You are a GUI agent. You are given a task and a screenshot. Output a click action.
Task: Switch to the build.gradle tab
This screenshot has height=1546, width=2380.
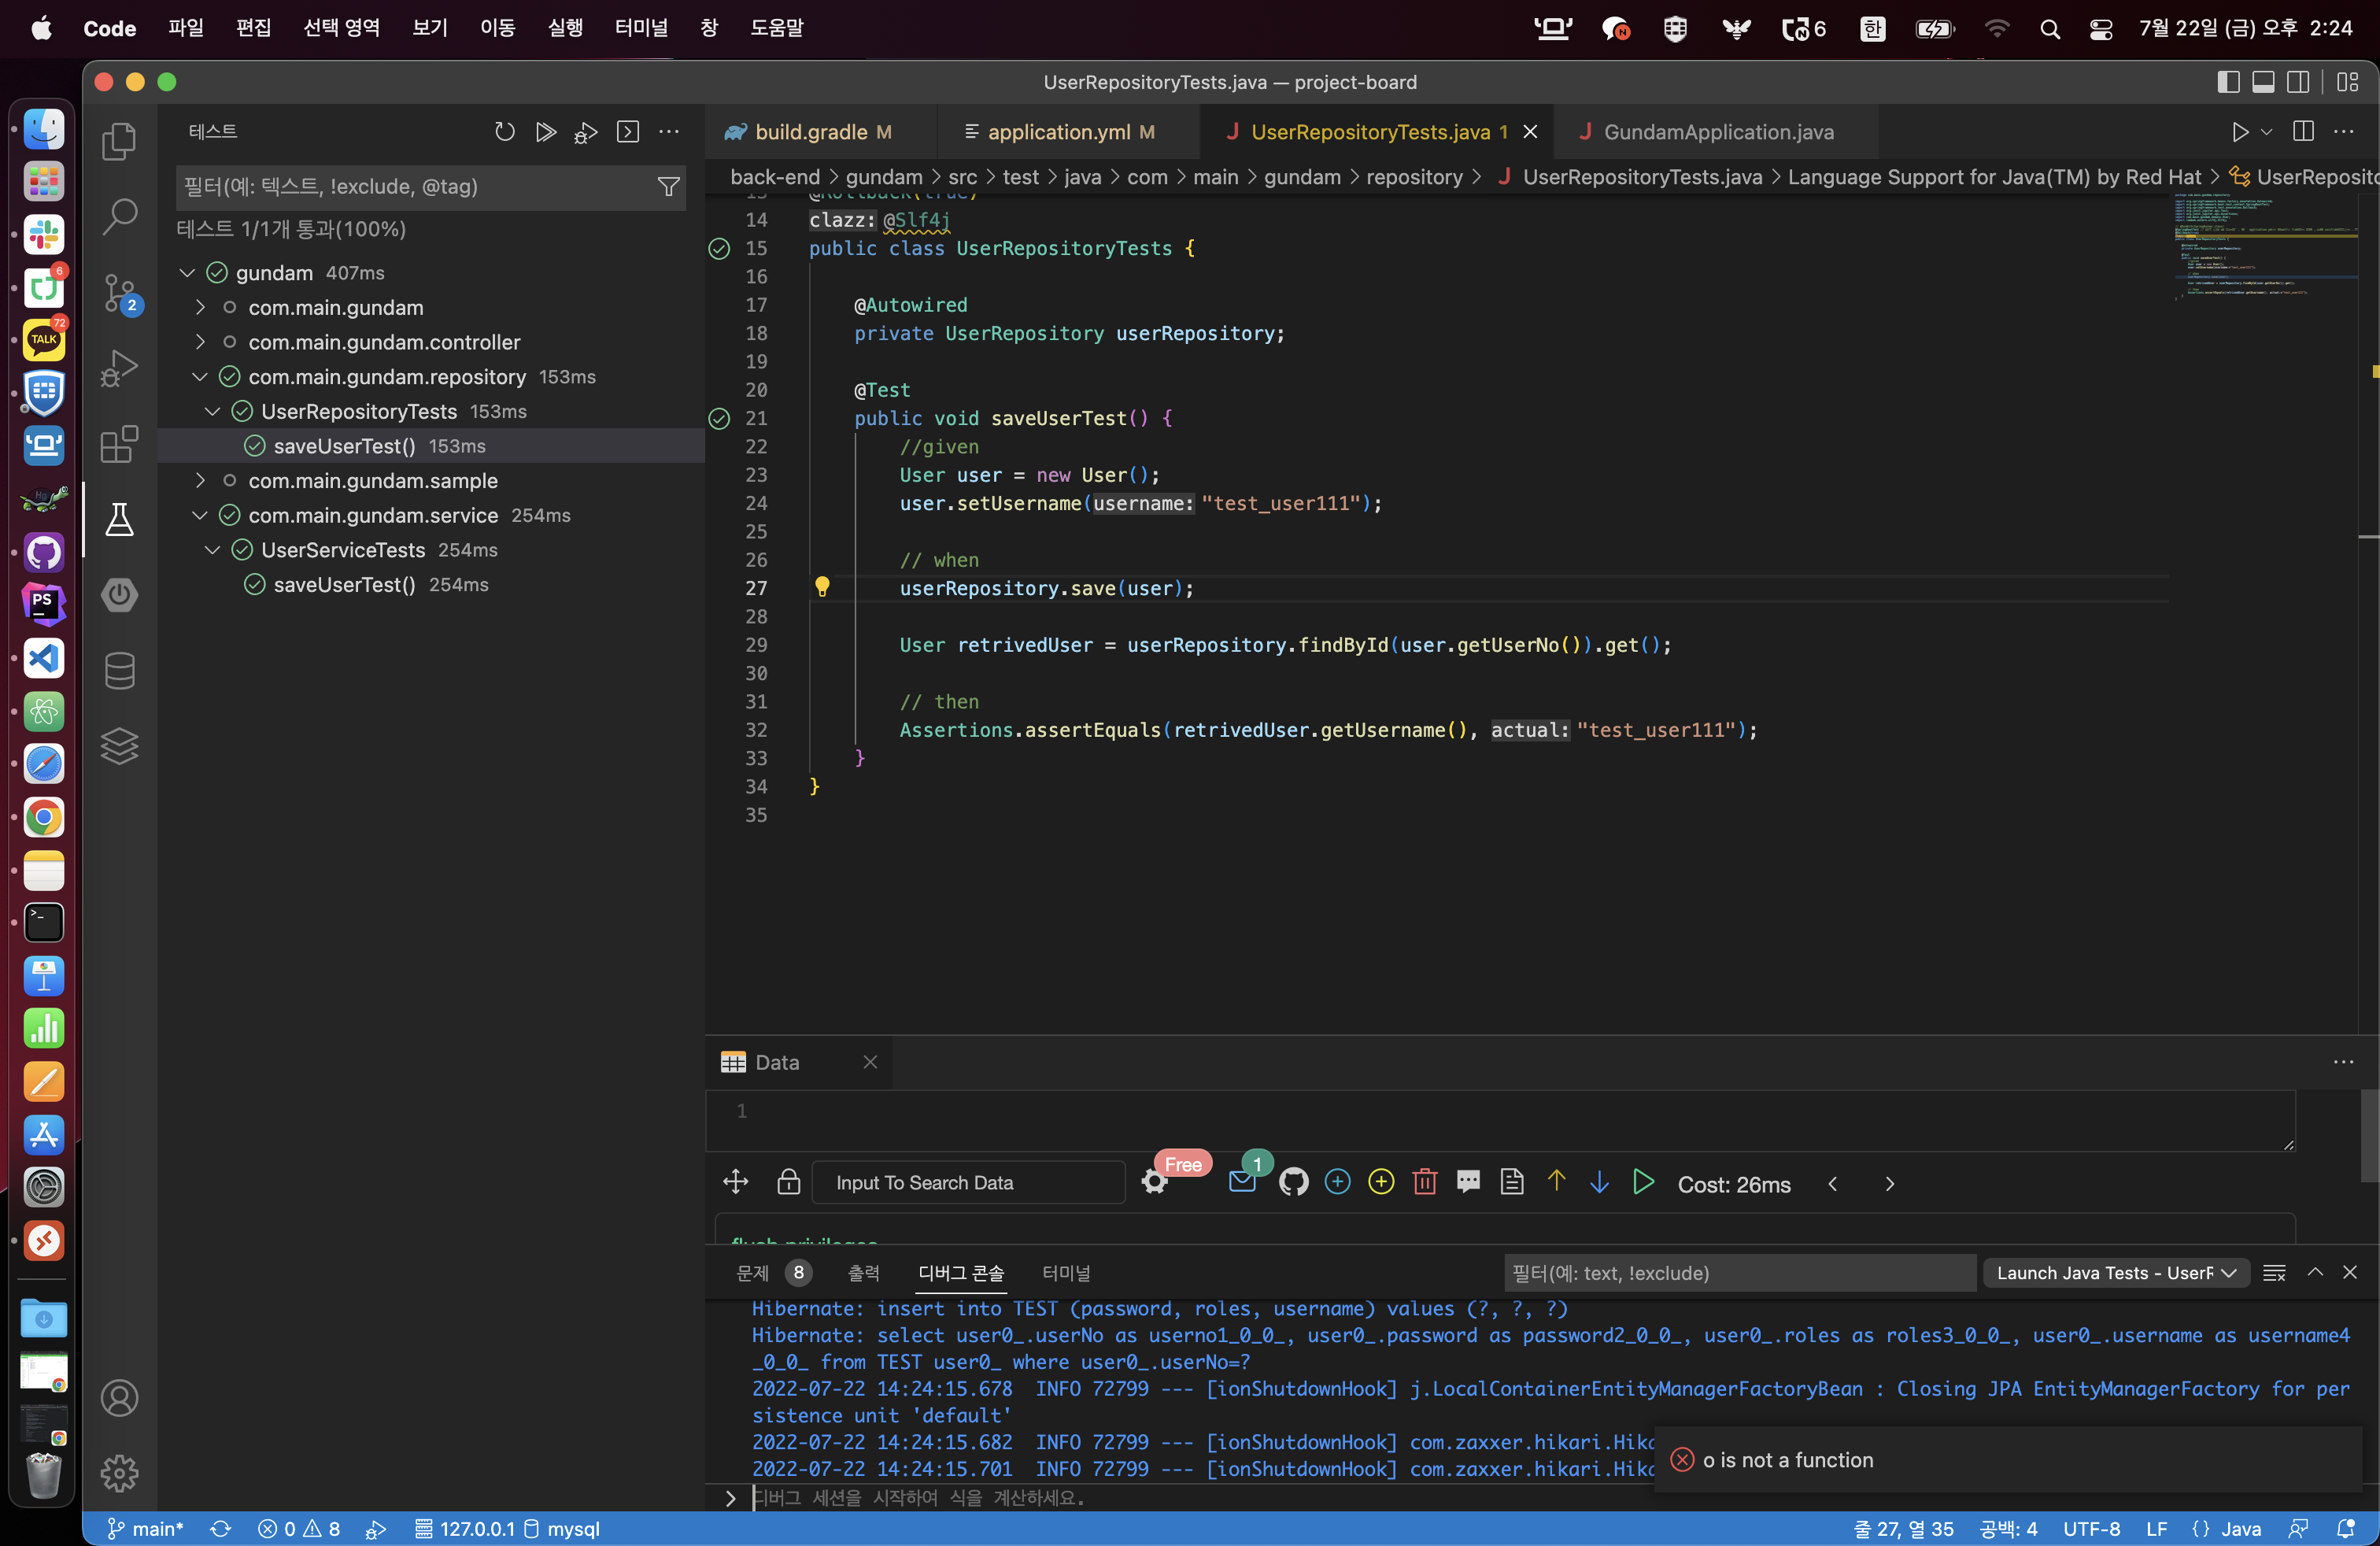pos(811,132)
